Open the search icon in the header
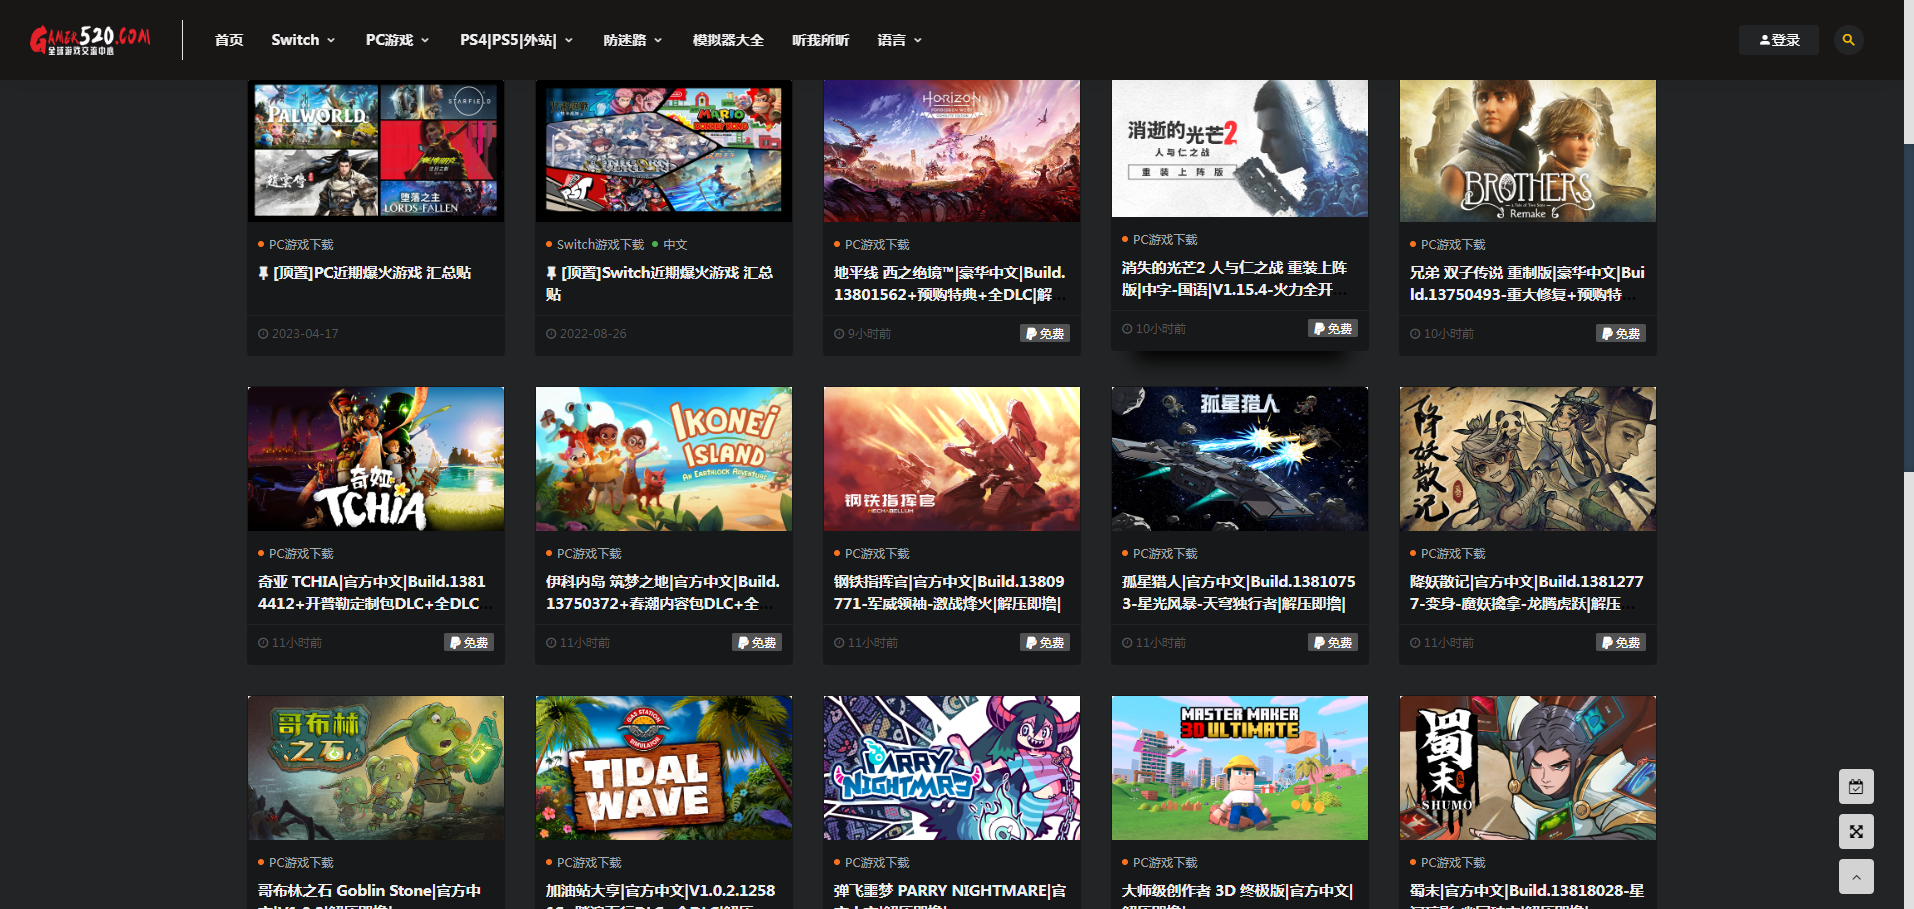Image resolution: width=1914 pixels, height=909 pixels. click(x=1849, y=40)
